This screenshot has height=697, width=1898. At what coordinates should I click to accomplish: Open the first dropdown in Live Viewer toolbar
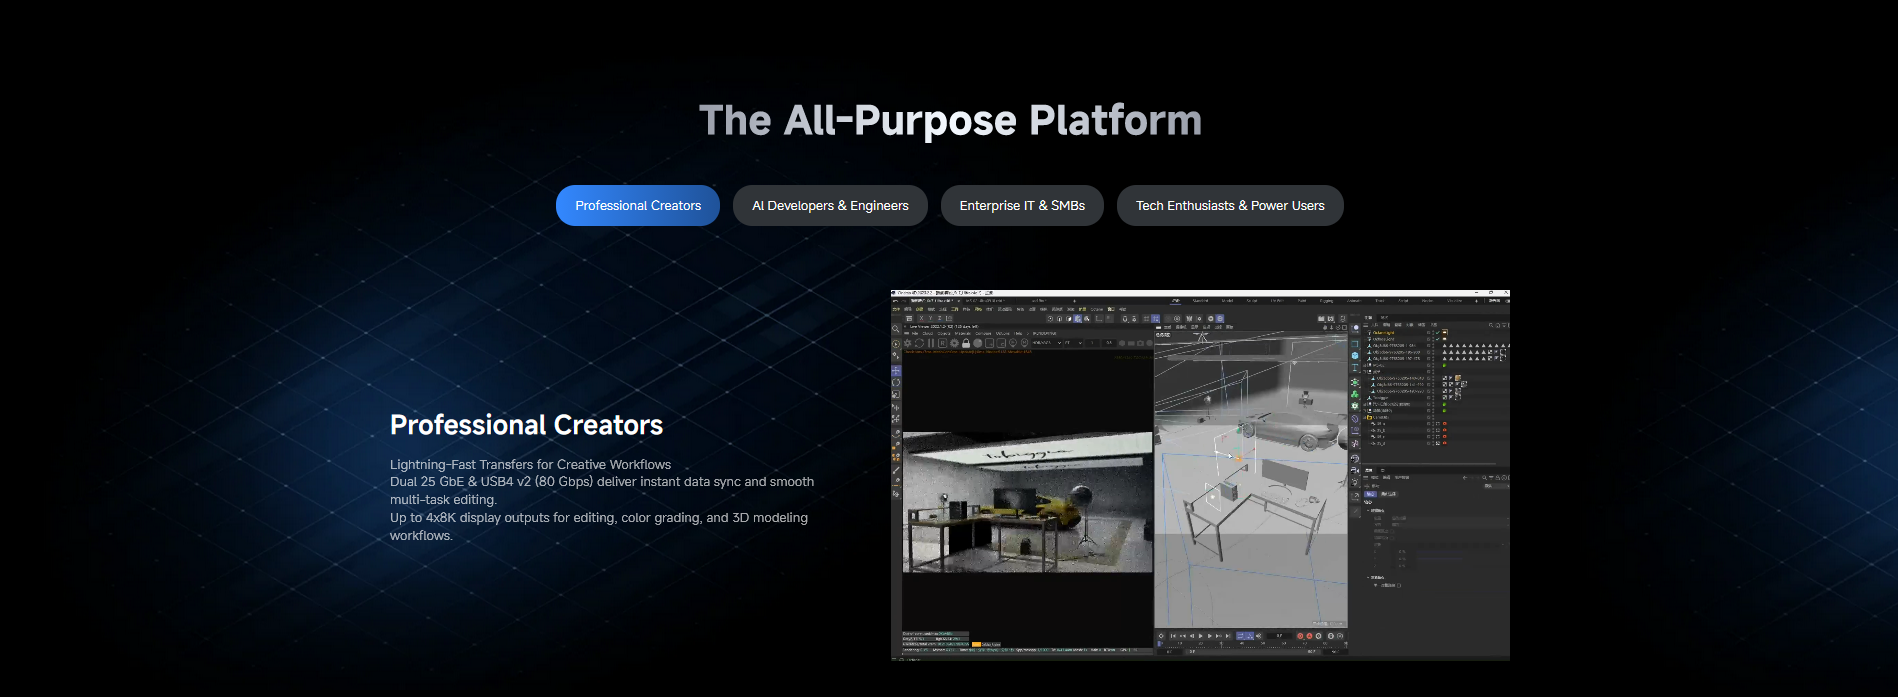[1046, 343]
